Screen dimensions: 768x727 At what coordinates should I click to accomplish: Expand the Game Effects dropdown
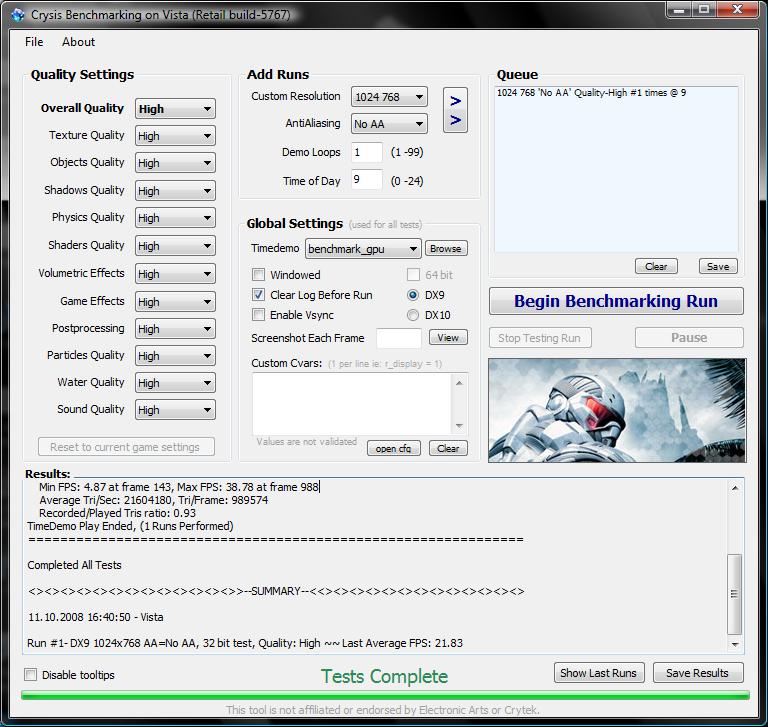175,301
